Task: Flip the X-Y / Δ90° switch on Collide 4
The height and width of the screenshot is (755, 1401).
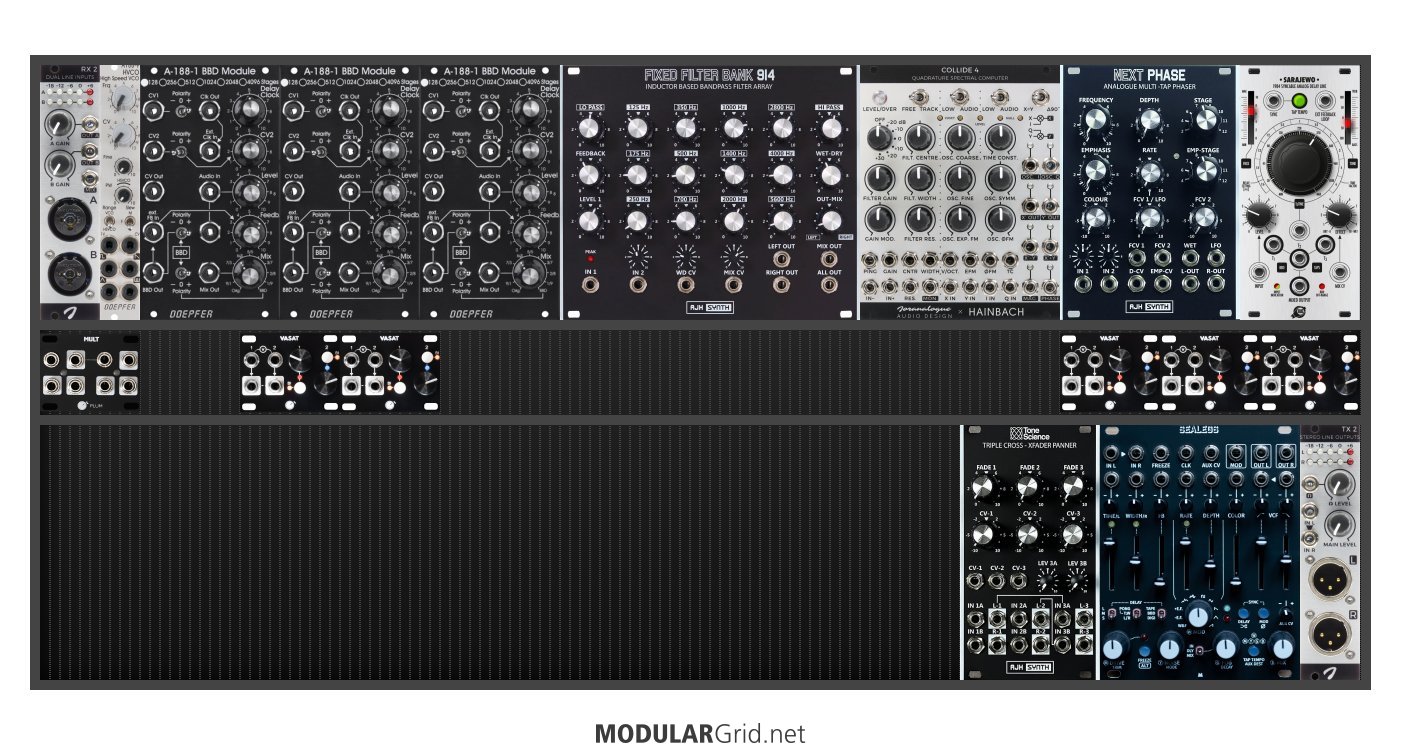Action: point(1040,97)
